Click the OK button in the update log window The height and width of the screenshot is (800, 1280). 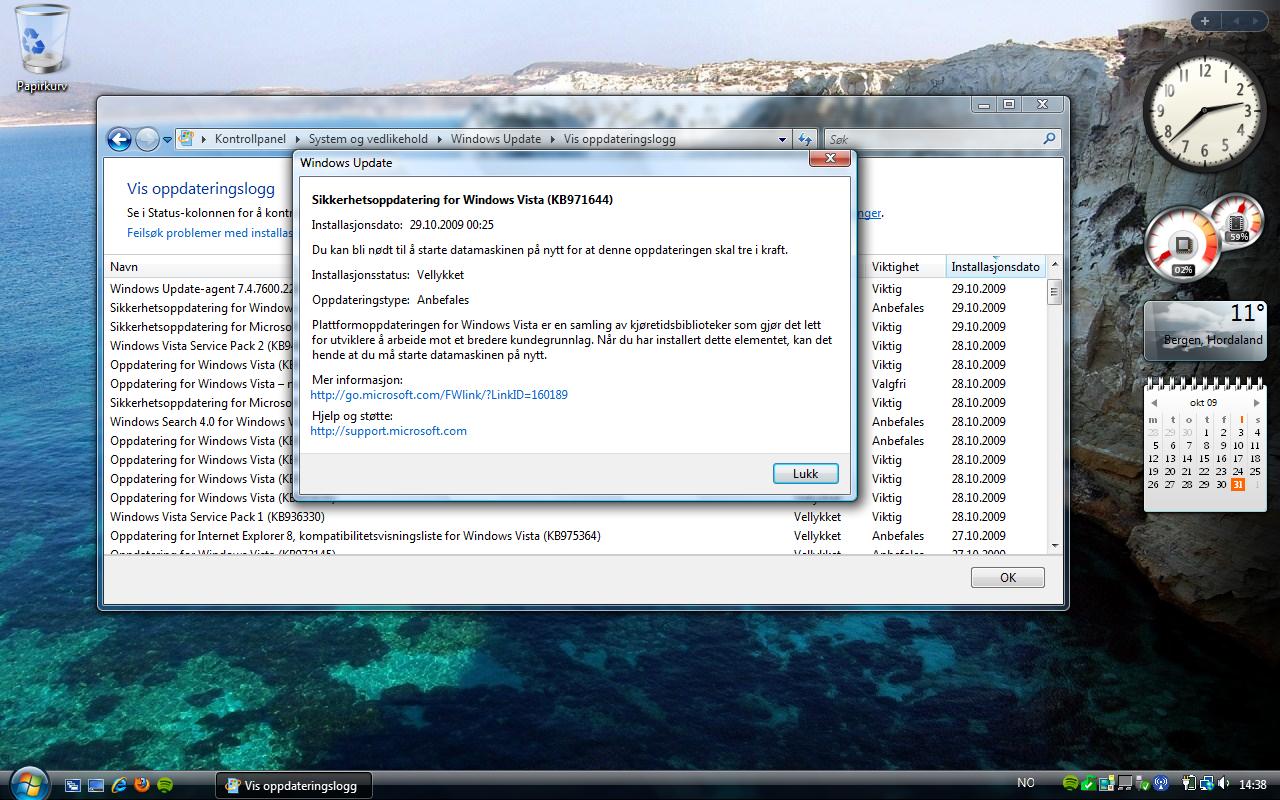pos(1007,577)
